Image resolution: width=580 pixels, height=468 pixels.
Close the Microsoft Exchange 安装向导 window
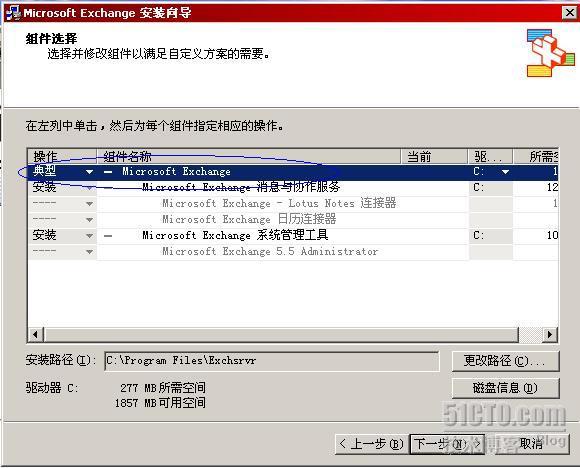click(x=570, y=13)
